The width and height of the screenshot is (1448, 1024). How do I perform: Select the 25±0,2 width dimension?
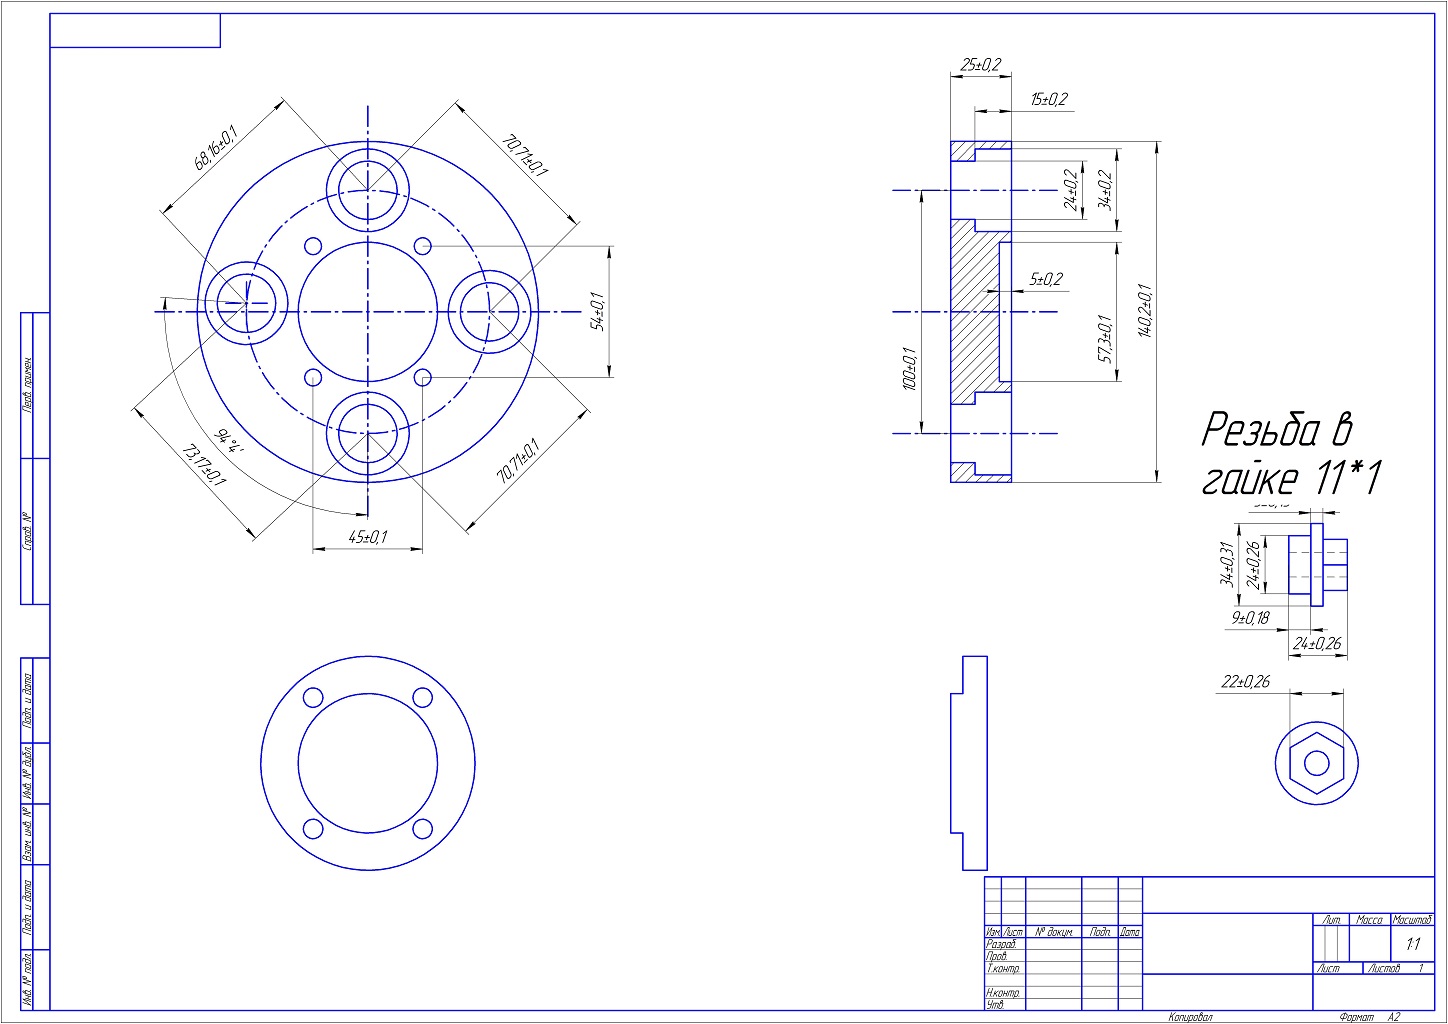click(980, 65)
